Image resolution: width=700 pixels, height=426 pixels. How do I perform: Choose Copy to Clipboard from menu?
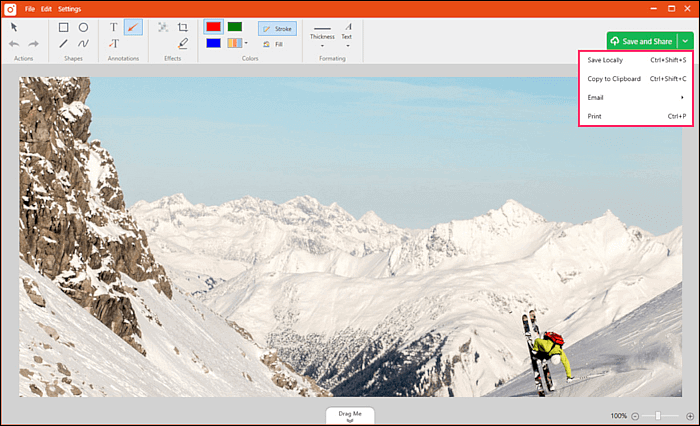click(614, 79)
